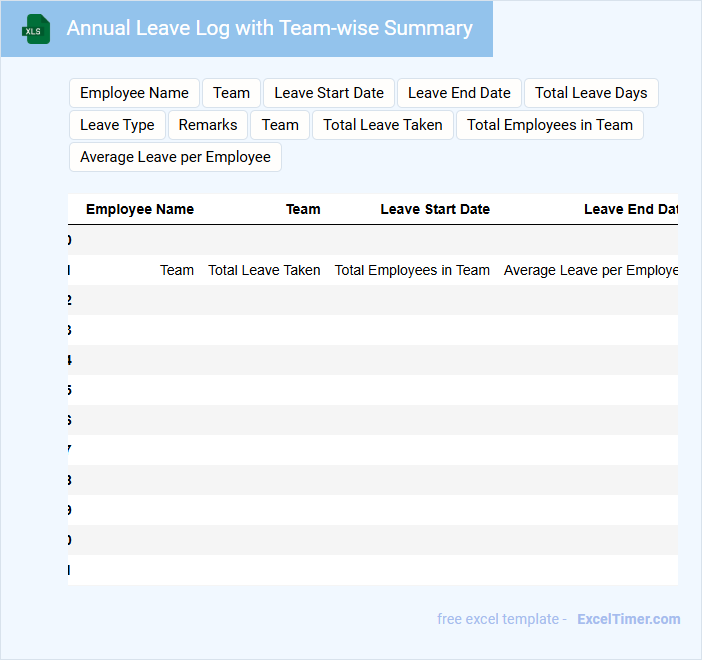Select the Team tag next to Remarks
702x660 pixels.
point(280,125)
